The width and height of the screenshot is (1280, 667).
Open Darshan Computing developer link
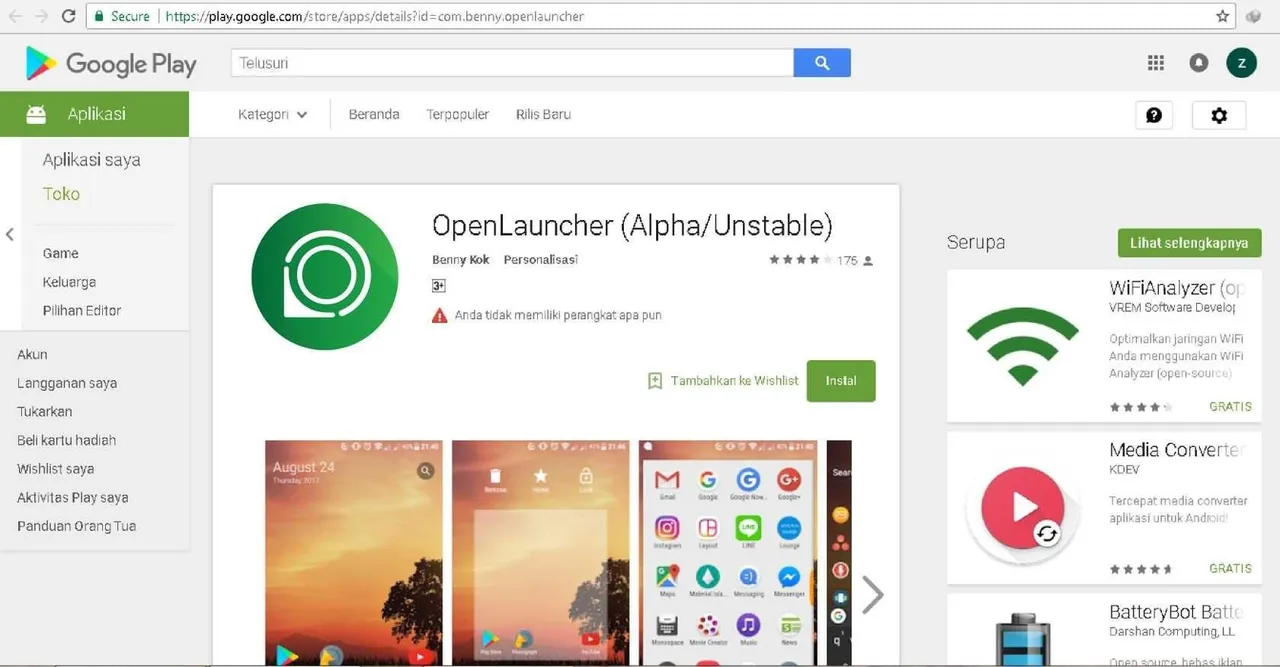click(1172, 632)
